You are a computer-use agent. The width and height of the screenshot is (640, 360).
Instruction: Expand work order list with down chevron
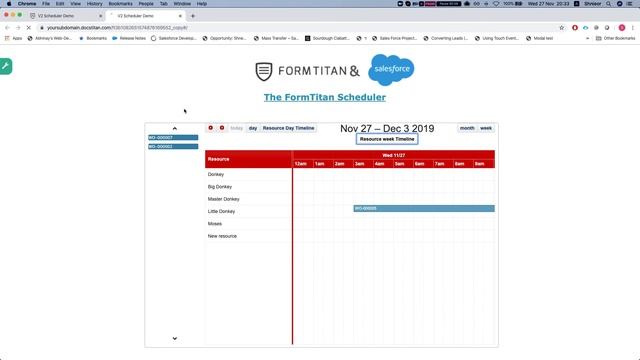(175, 338)
